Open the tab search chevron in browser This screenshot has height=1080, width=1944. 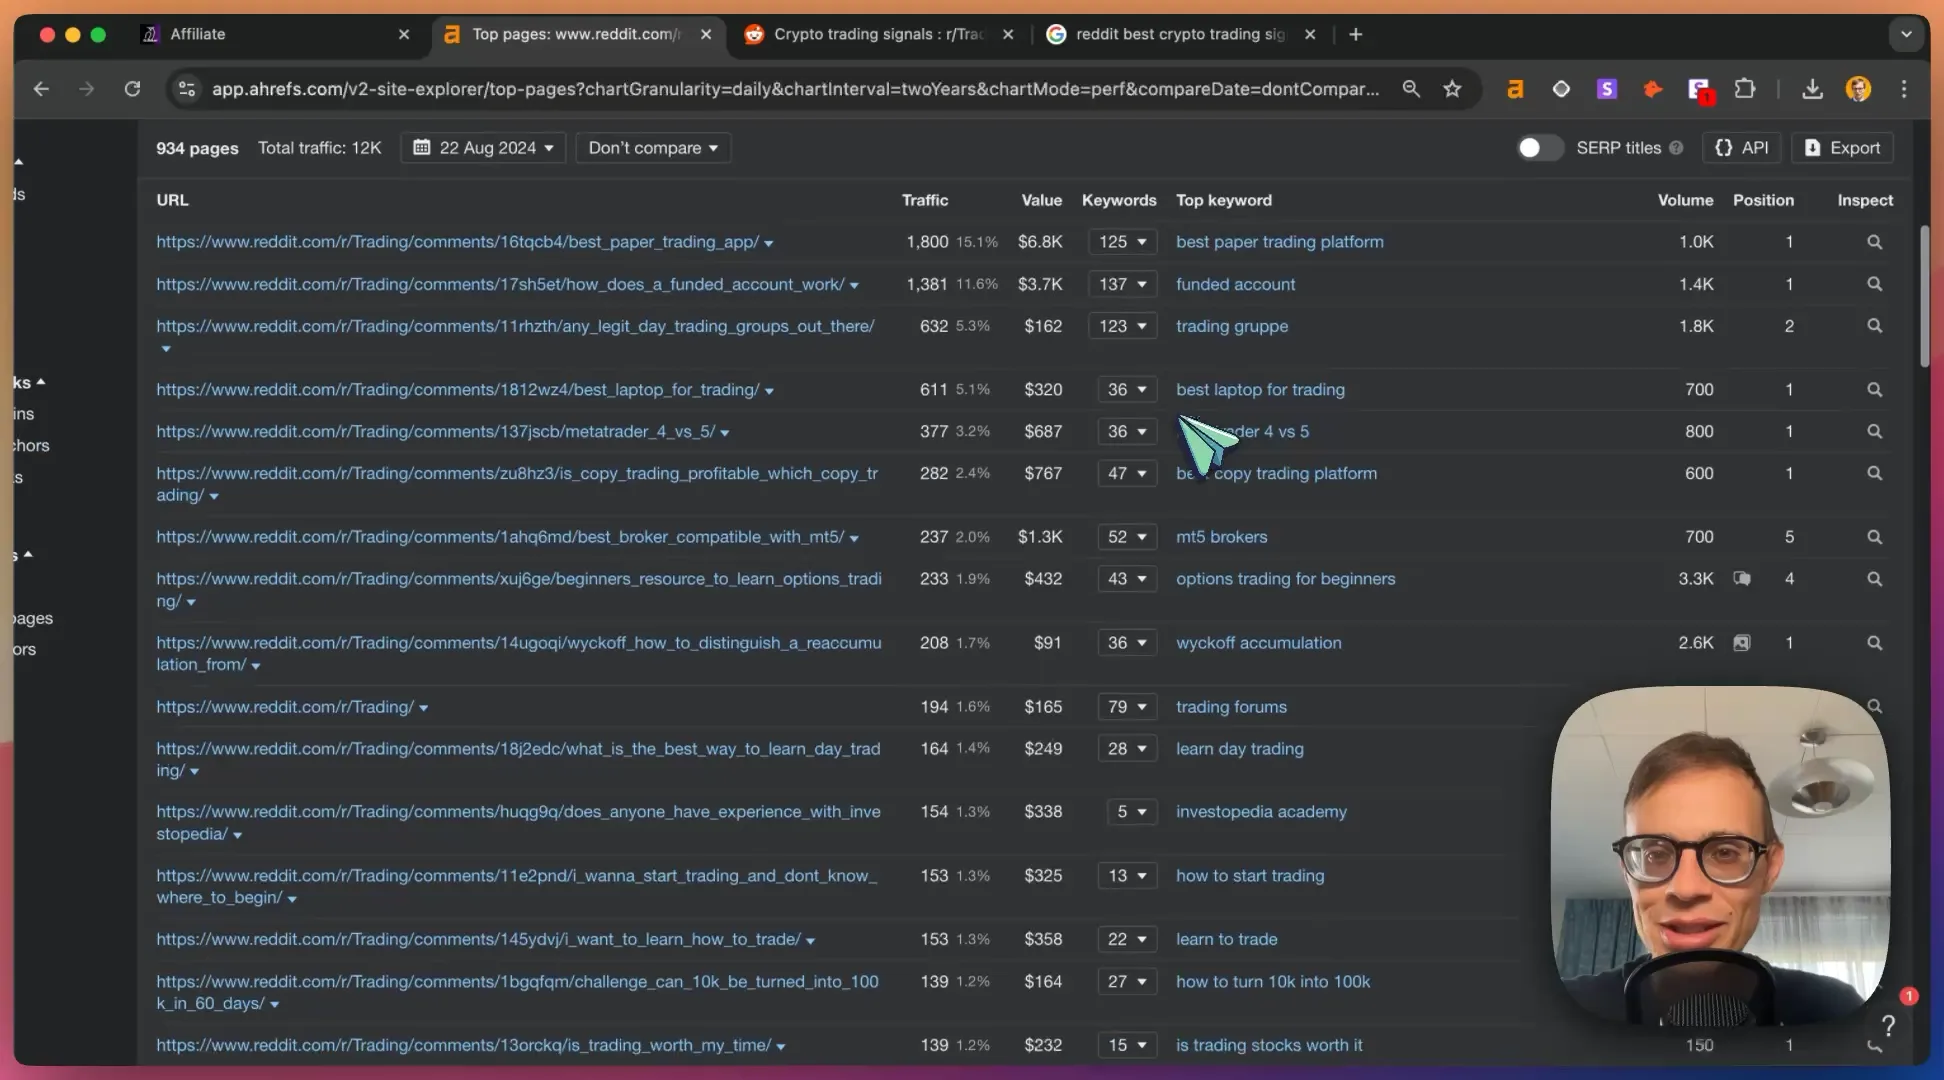(x=1906, y=34)
